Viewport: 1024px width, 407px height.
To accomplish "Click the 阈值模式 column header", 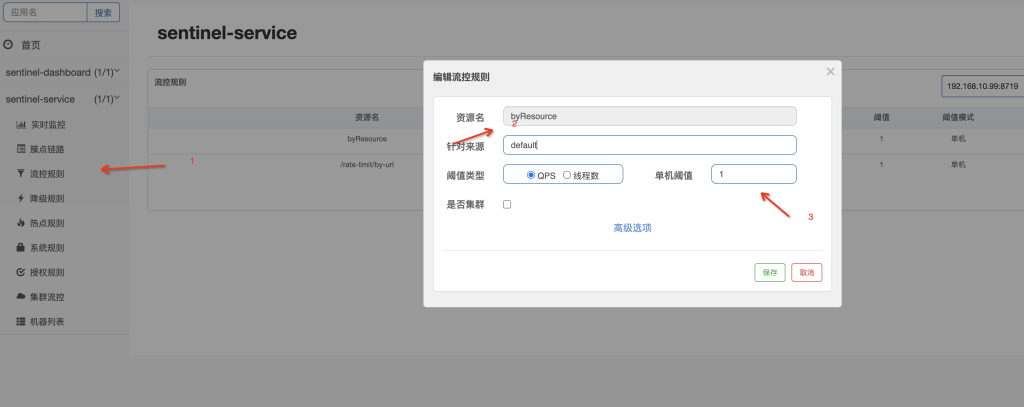I will 958,117.
